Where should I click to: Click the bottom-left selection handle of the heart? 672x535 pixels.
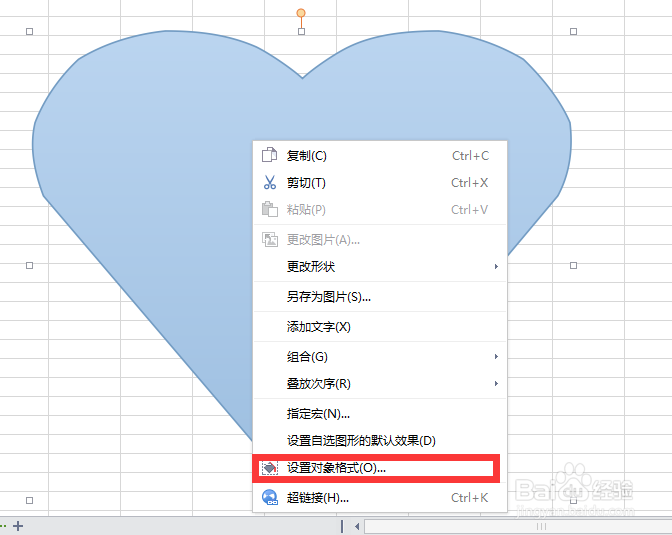coord(30,500)
